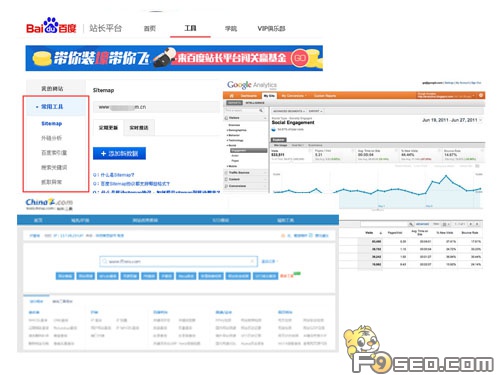Switch to the 定期更新 tab

tap(108, 128)
